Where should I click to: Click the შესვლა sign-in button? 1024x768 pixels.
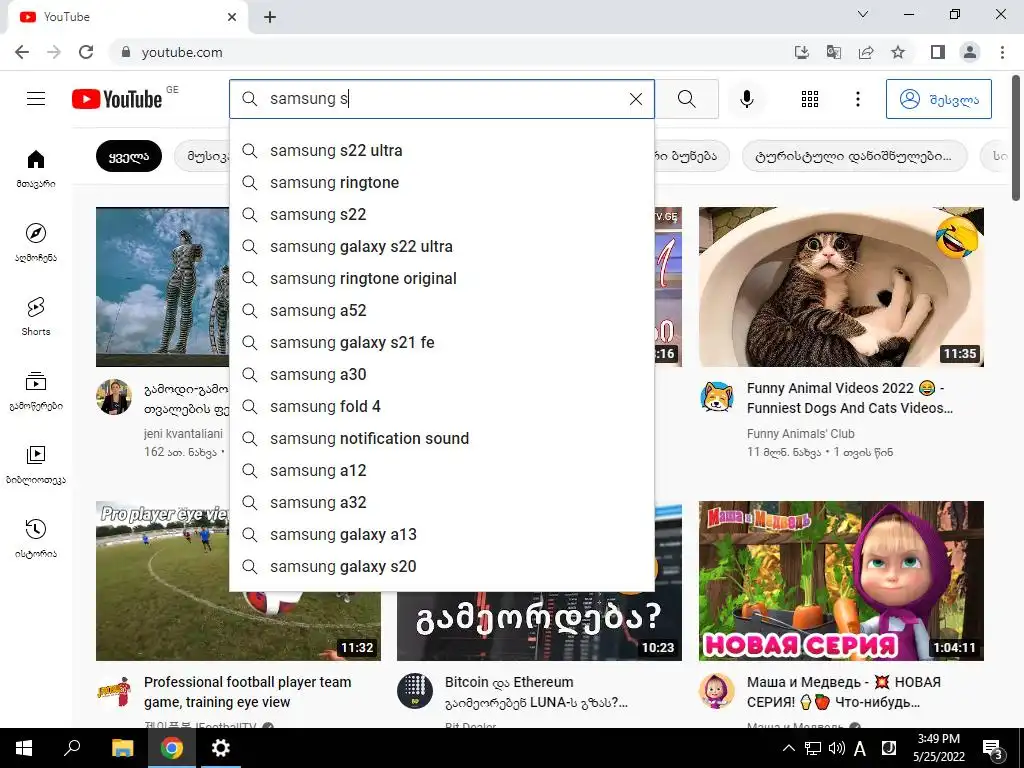938,99
